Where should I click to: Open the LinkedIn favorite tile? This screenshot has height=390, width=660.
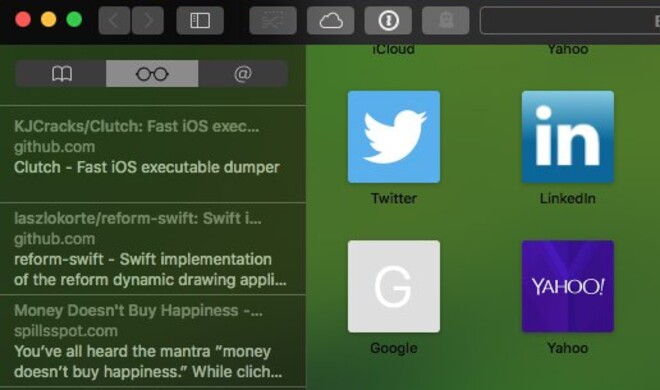tap(568, 137)
